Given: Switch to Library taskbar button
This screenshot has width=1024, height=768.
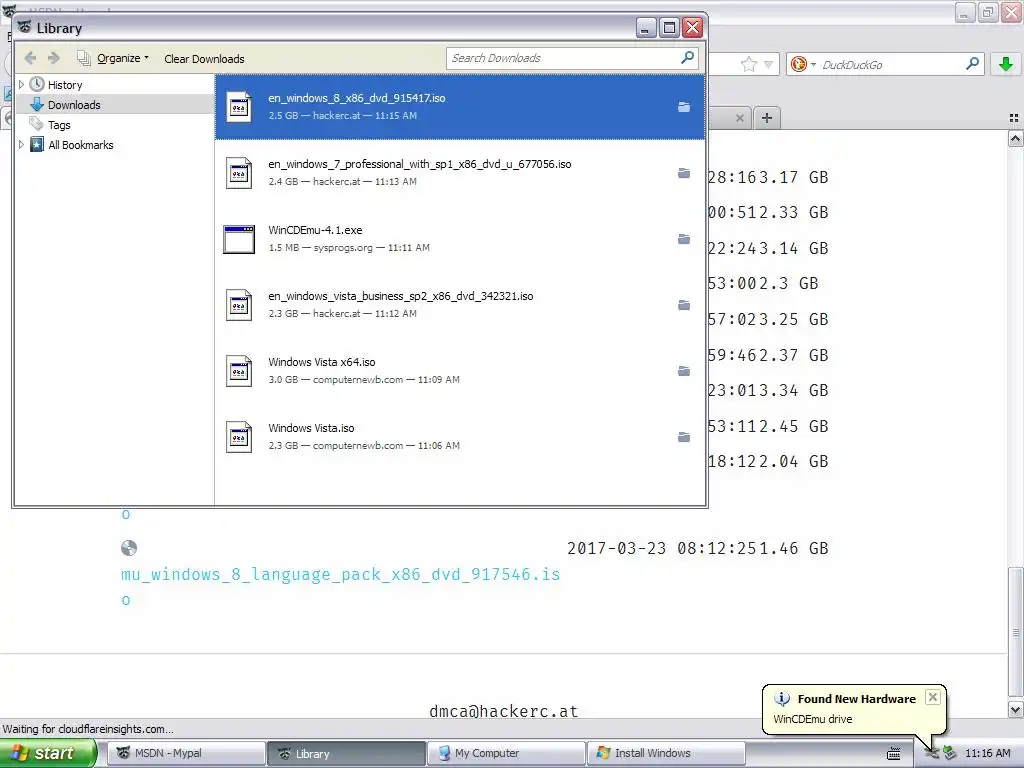Looking at the screenshot, I should [346, 753].
